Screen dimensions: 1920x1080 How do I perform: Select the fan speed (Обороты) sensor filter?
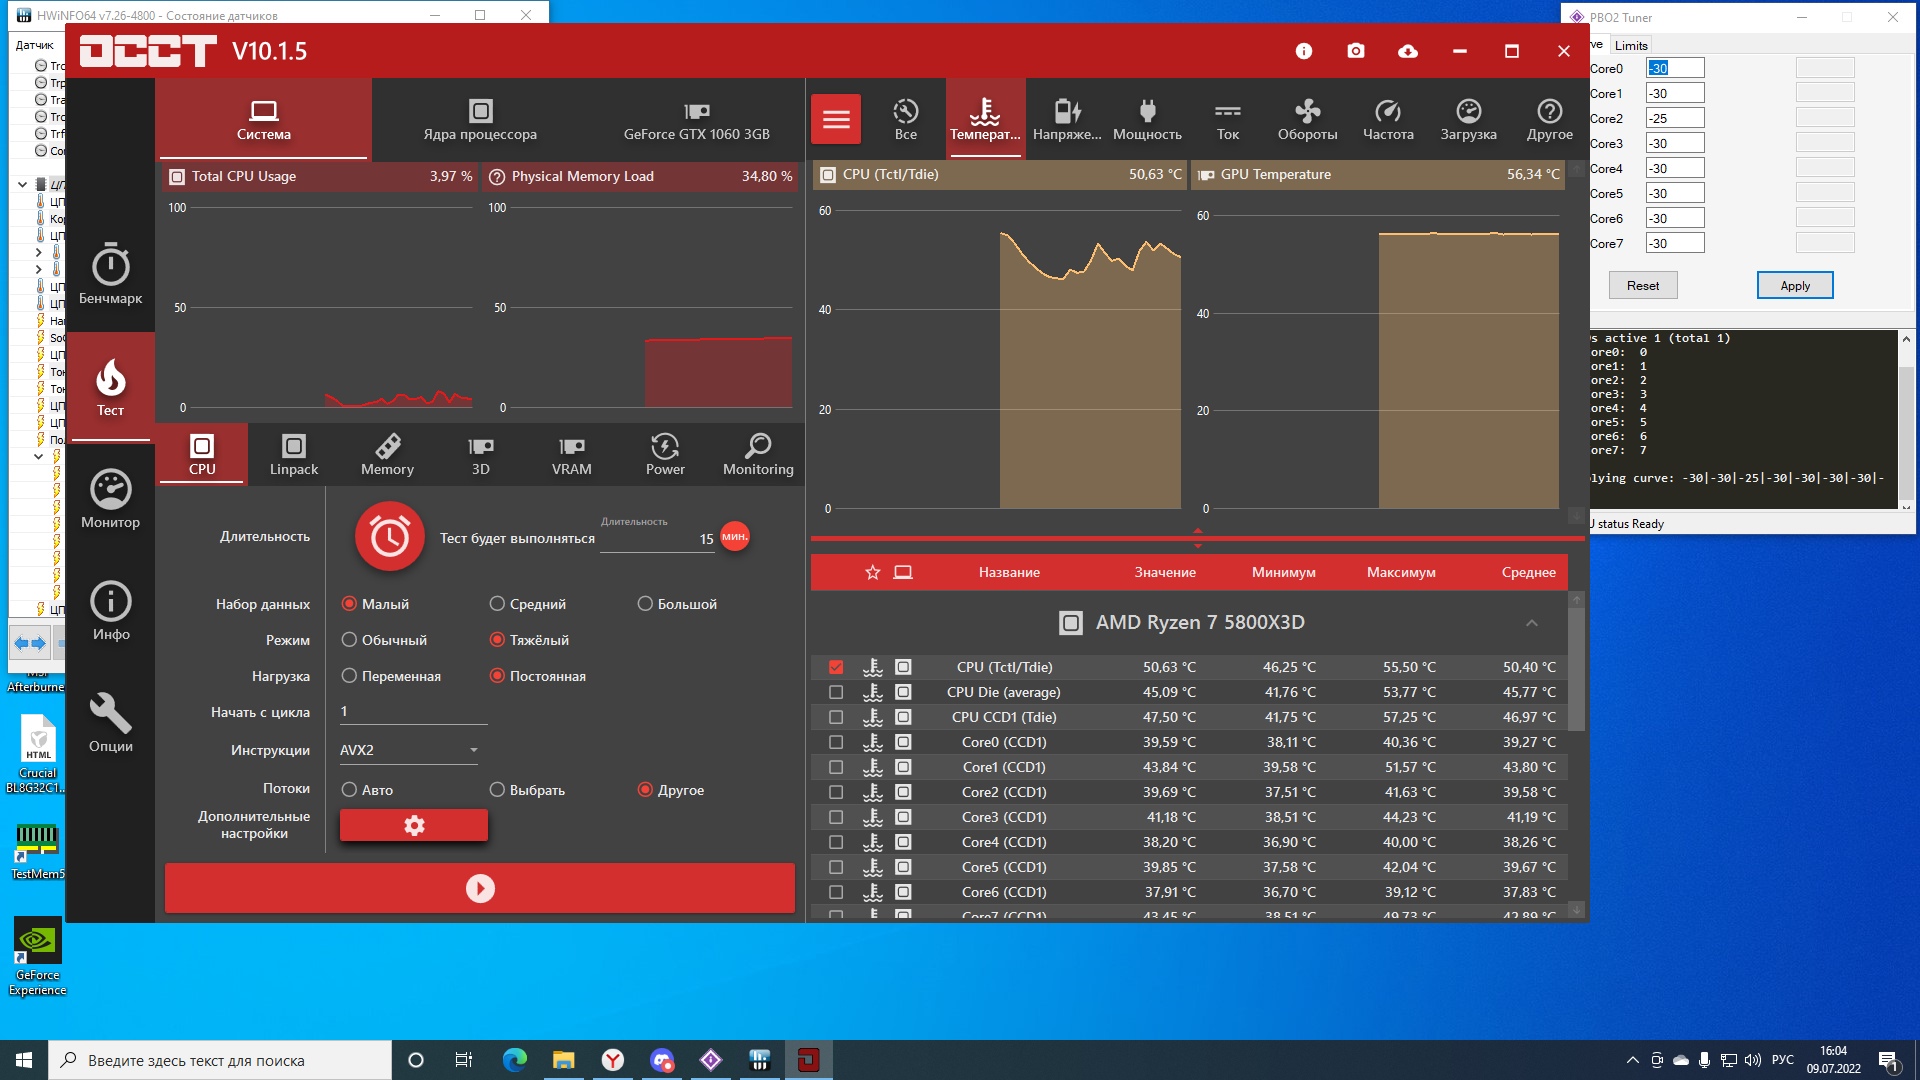point(1307,119)
